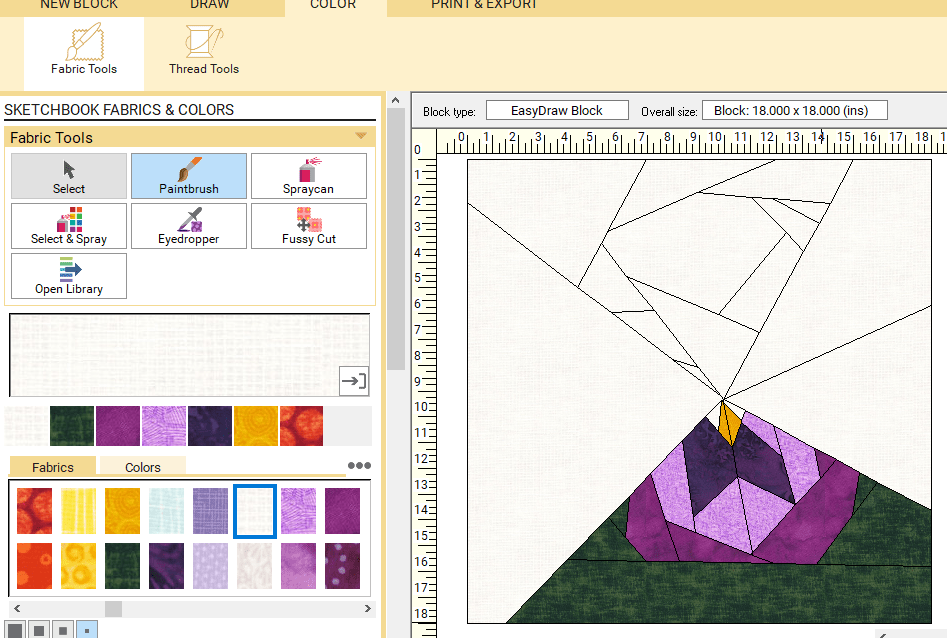The height and width of the screenshot is (638, 947).
Task: Activate the Eyedropper tool
Action: click(188, 226)
